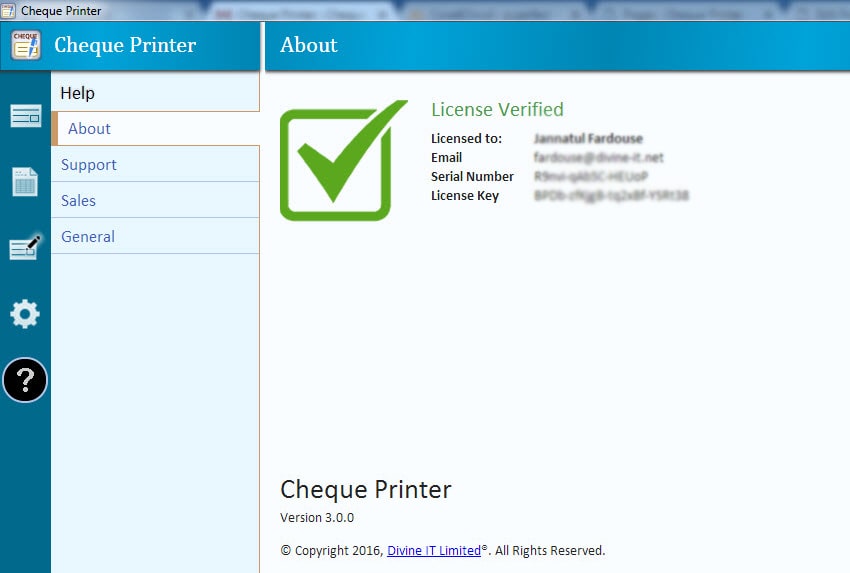Click the Help panel heading
Image resolution: width=850 pixels, height=573 pixels.
(x=78, y=93)
